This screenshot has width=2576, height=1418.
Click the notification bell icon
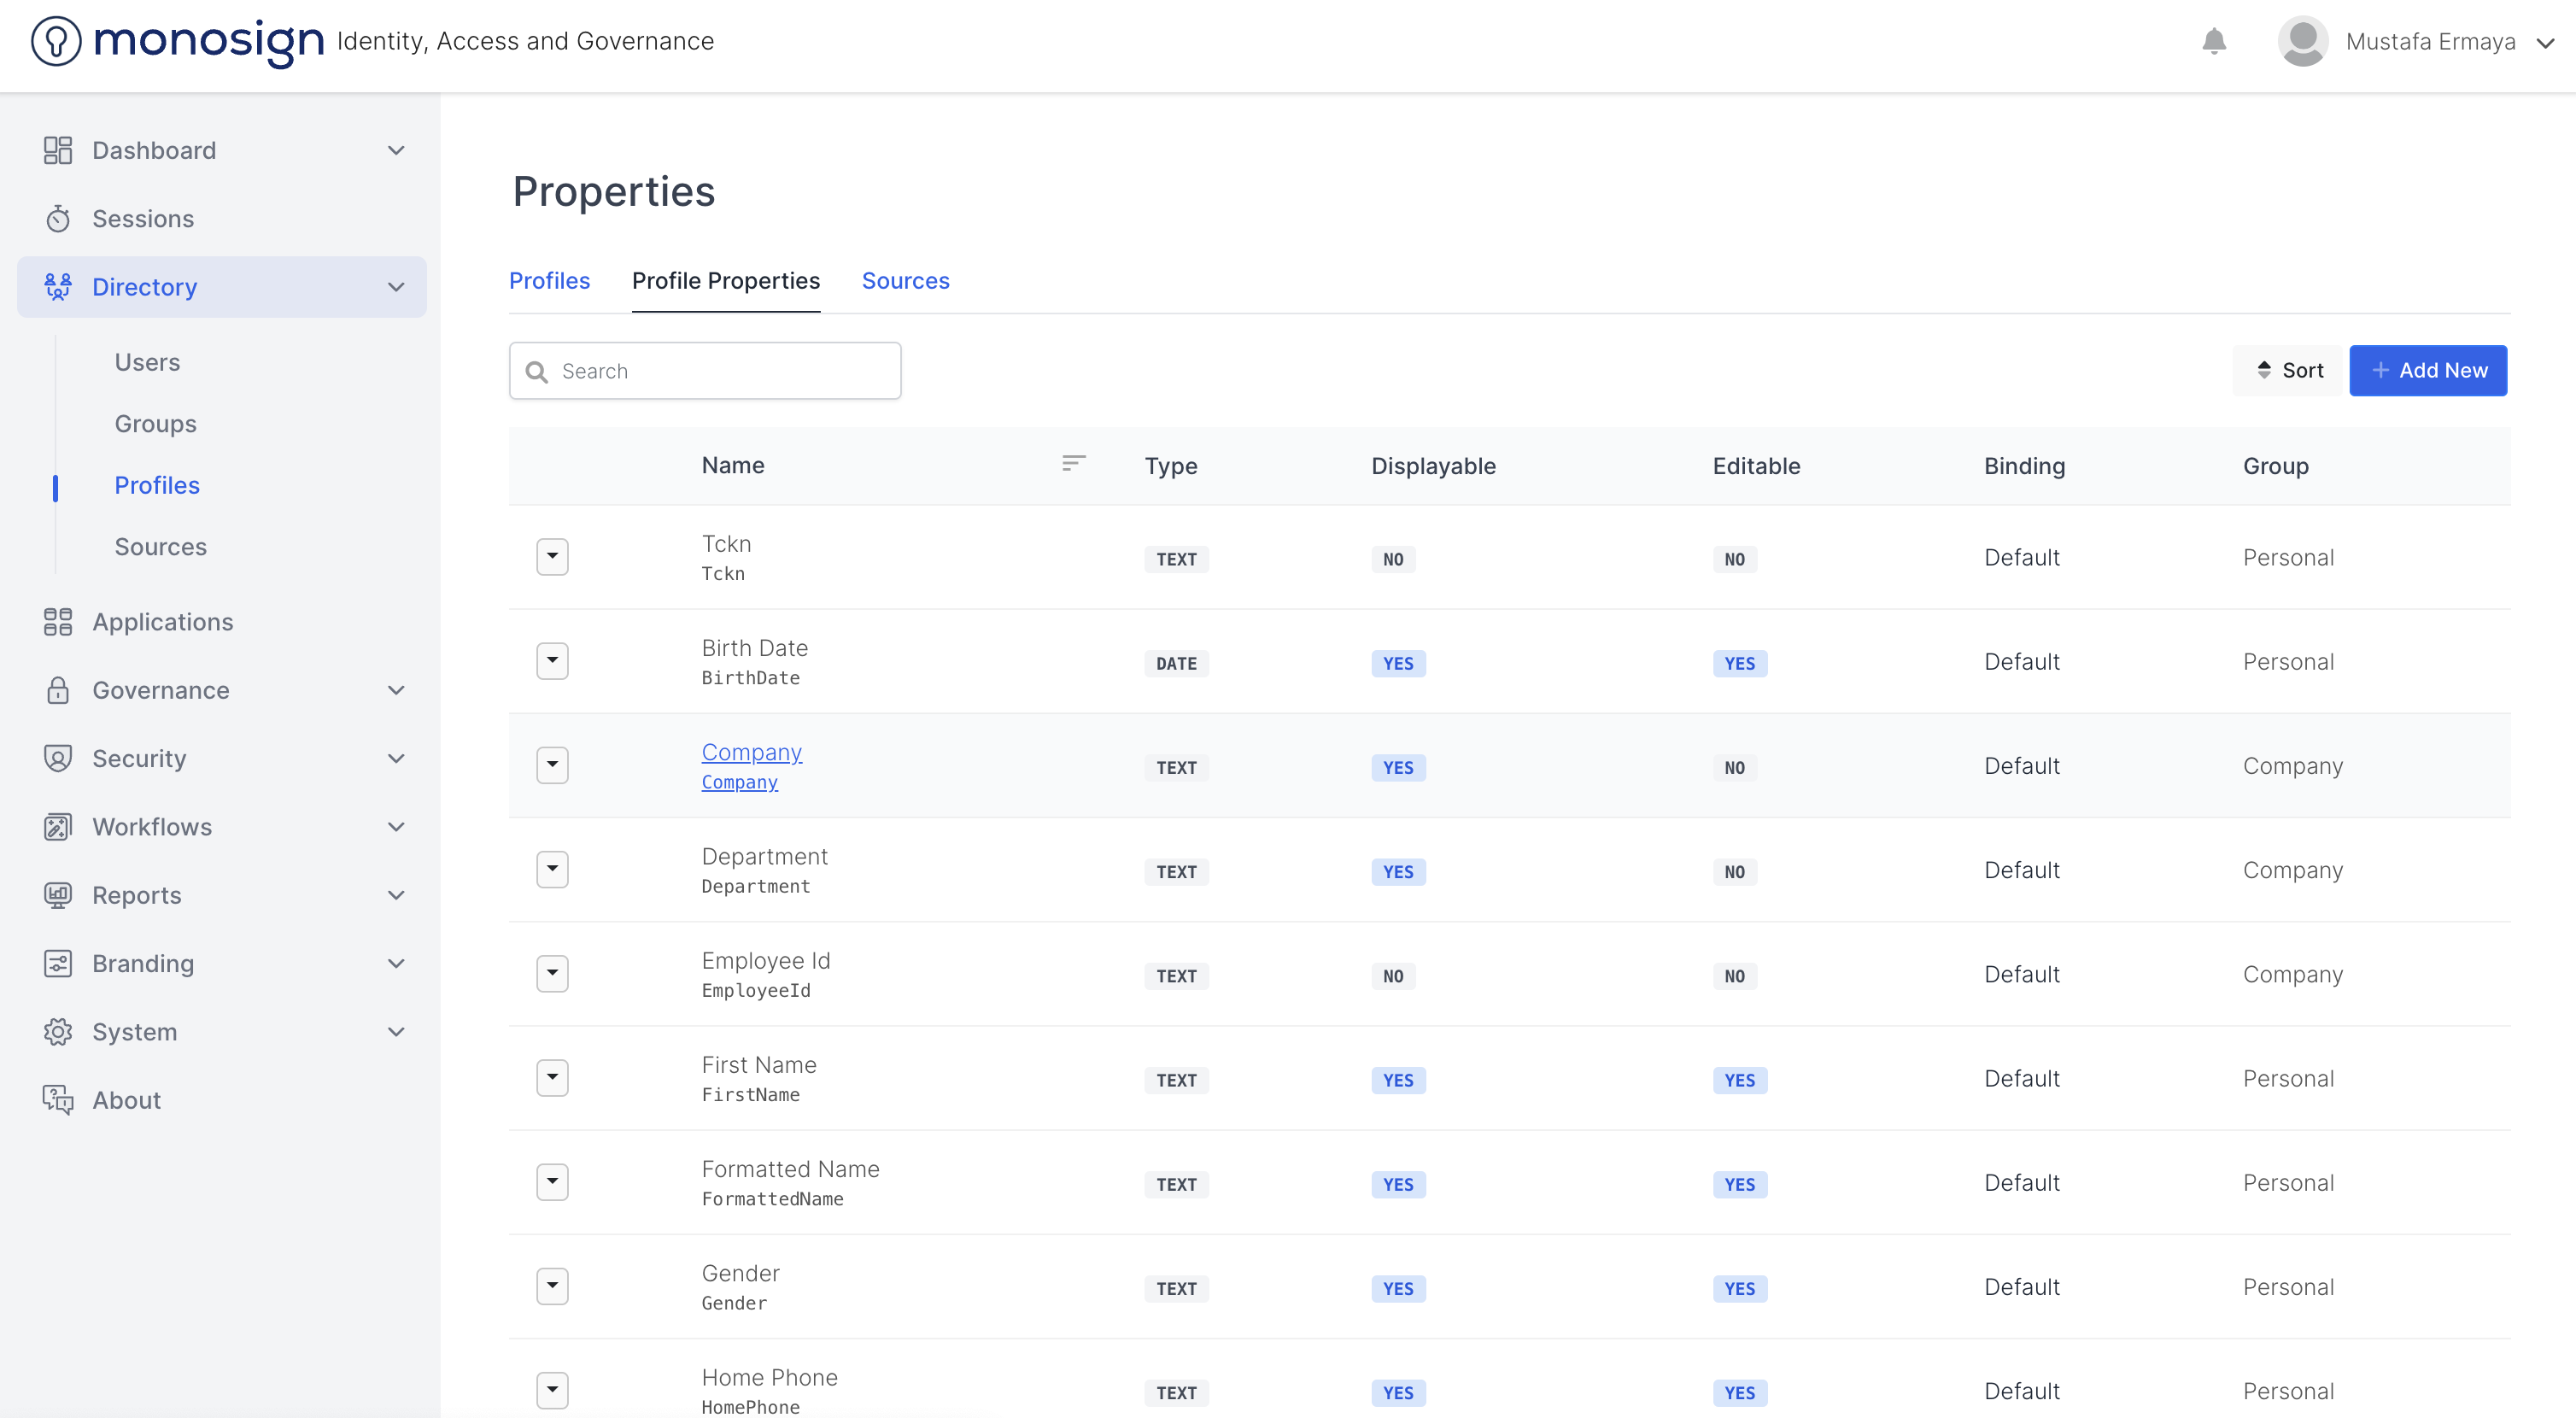[2213, 41]
